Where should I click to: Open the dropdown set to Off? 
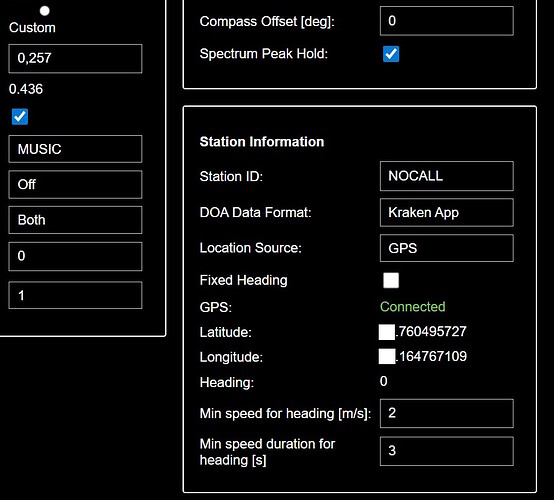pyautogui.click(x=75, y=184)
